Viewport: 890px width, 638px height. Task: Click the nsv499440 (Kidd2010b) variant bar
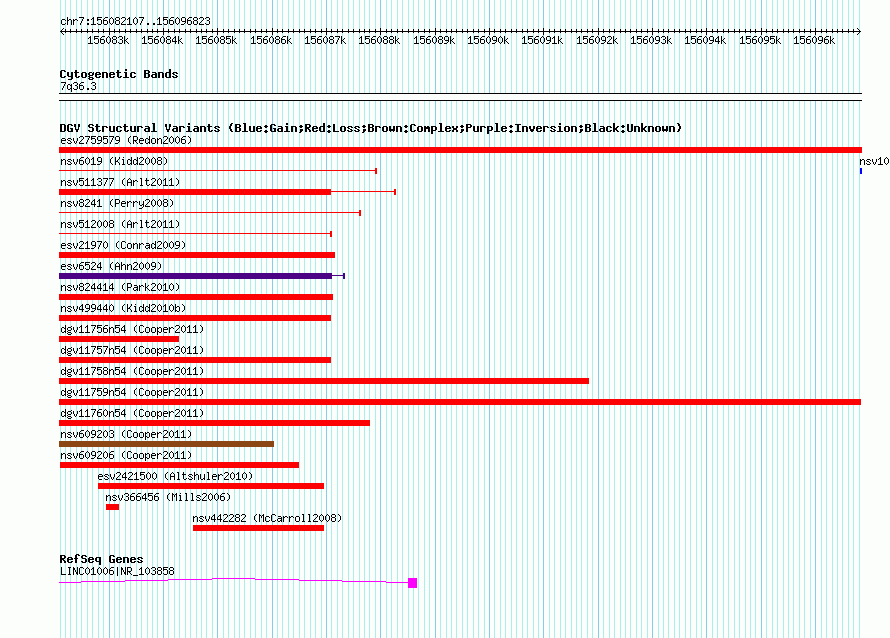(x=195, y=318)
